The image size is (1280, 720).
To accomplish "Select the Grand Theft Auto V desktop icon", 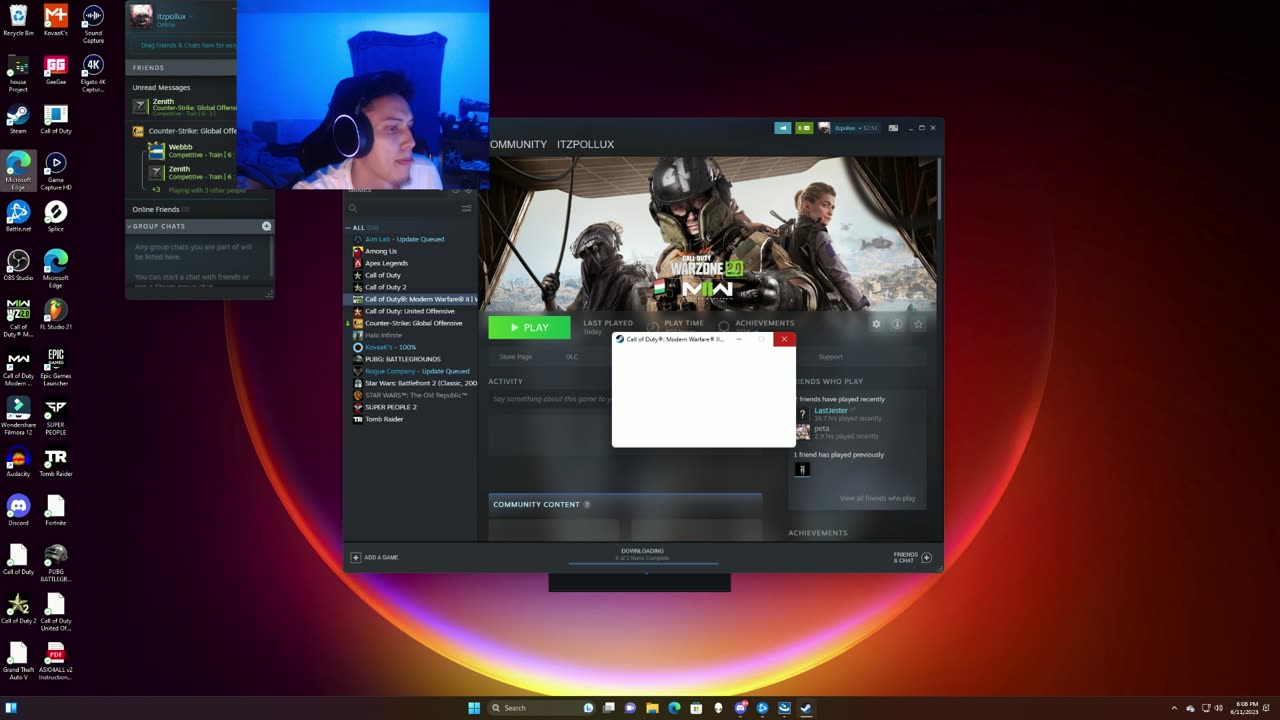I will pos(18,662).
